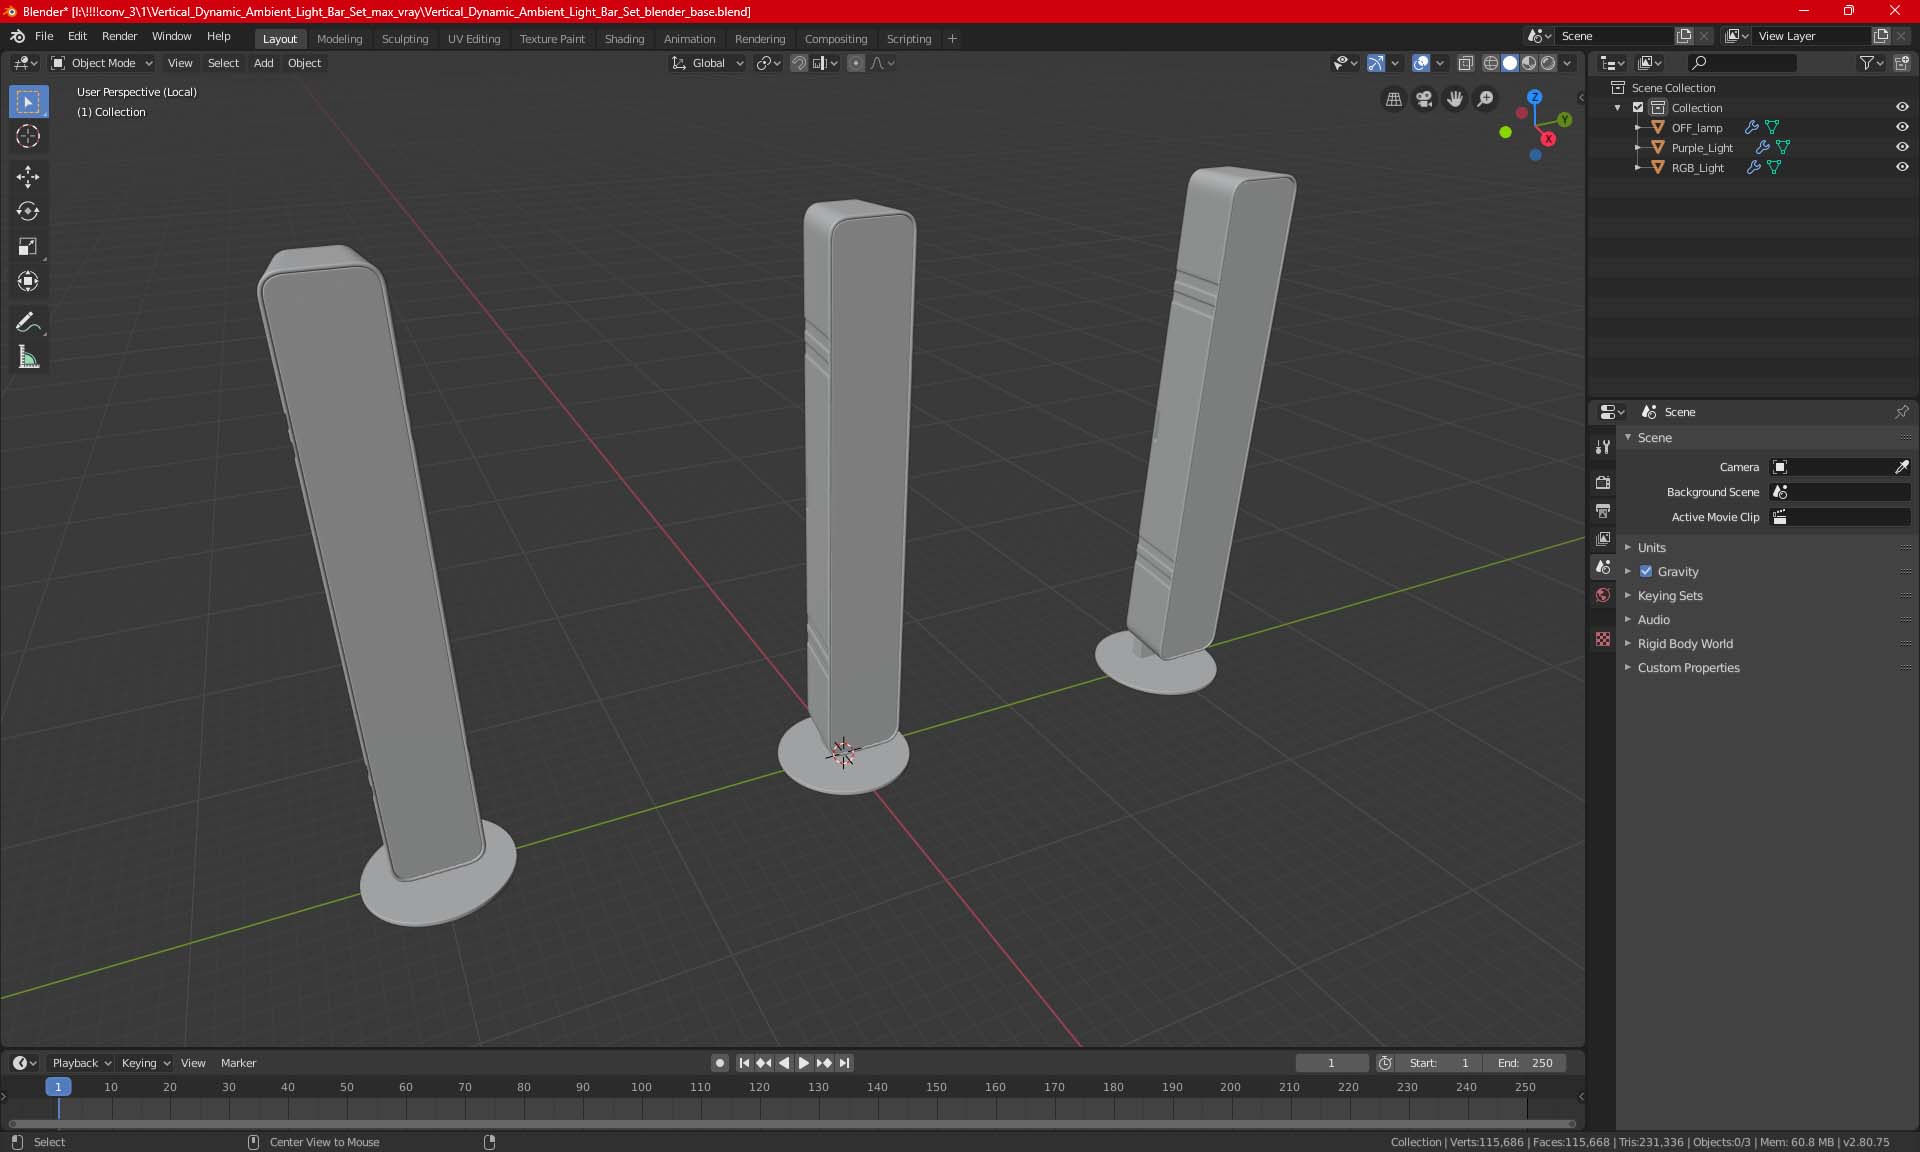Screen dimensions: 1920x1152
Task: Jump to the timeline end frame
Action: pyautogui.click(x=845, y=1063)
